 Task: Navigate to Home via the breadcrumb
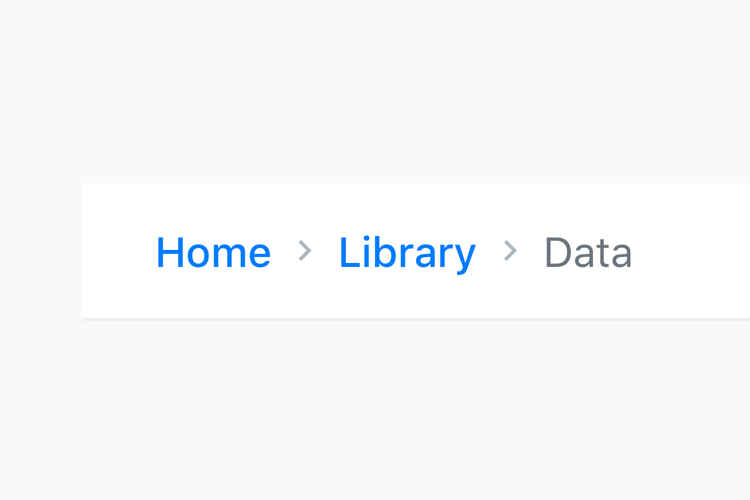tap(213, 253)
